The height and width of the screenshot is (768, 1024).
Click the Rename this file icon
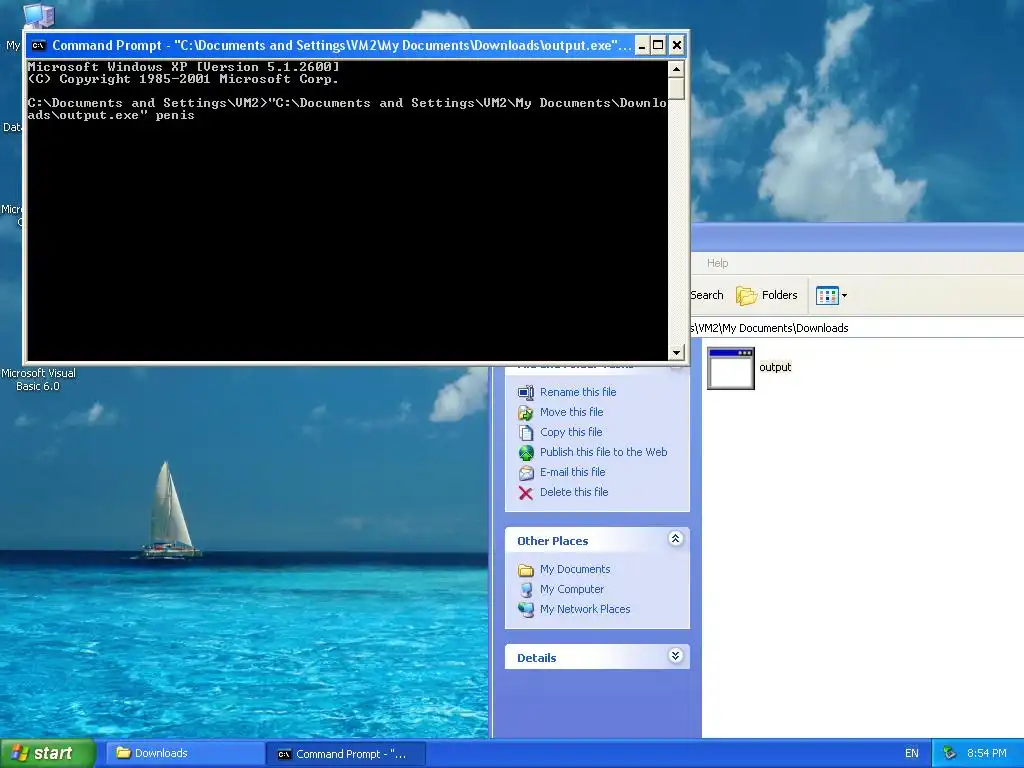(x=526, y=392)
